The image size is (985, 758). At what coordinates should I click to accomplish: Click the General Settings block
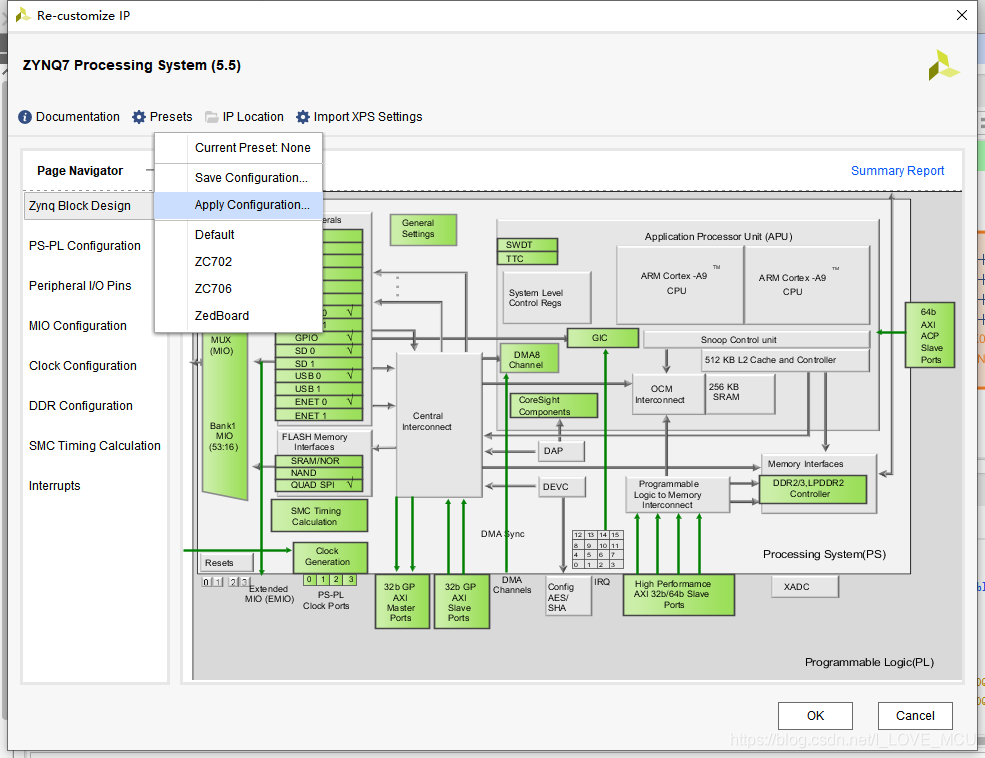click(423, 230)
